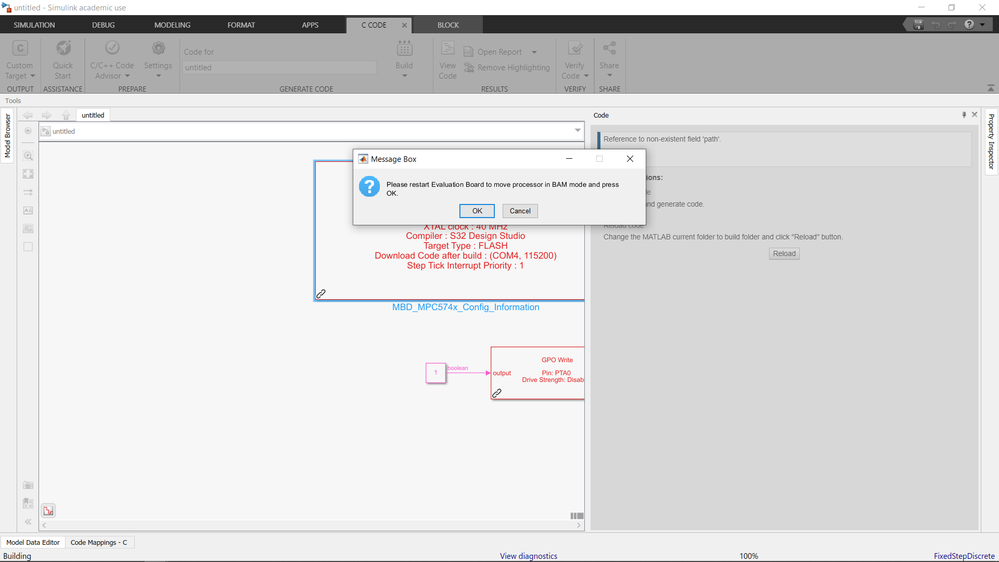Collapse the toolstrip with the corner arrow

pos(991,88)
